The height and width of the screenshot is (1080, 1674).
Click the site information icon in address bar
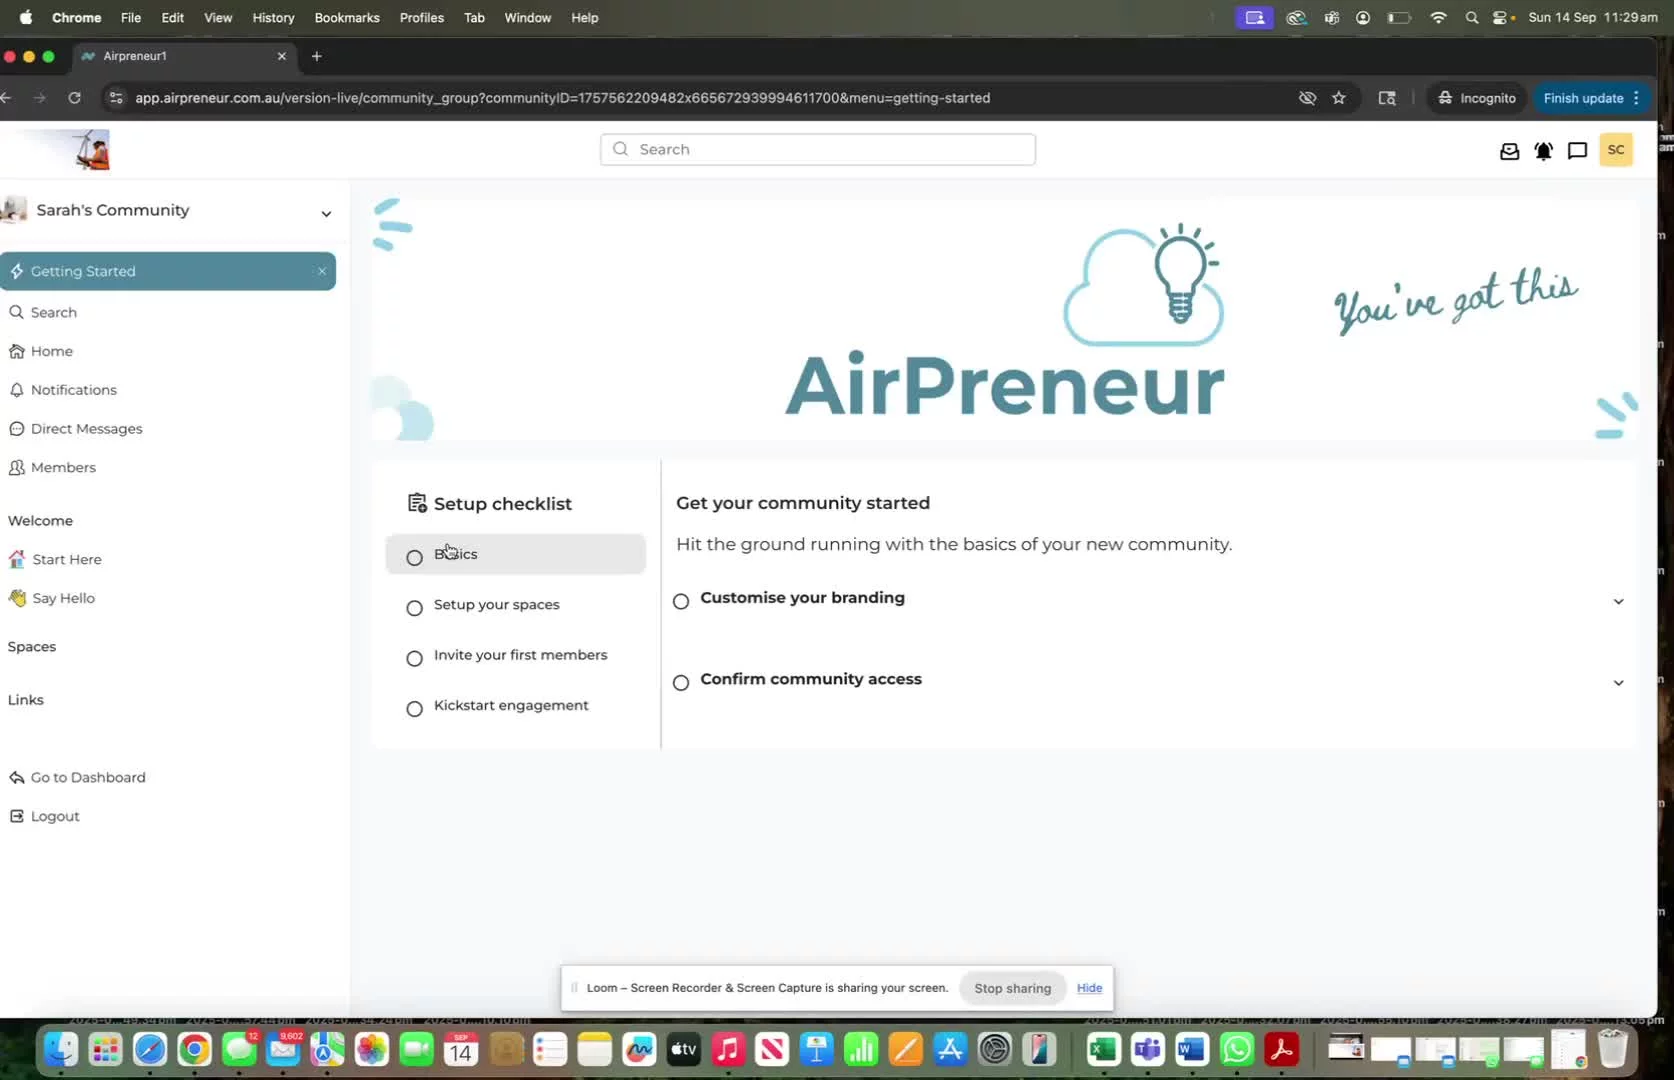pos(116,98)
